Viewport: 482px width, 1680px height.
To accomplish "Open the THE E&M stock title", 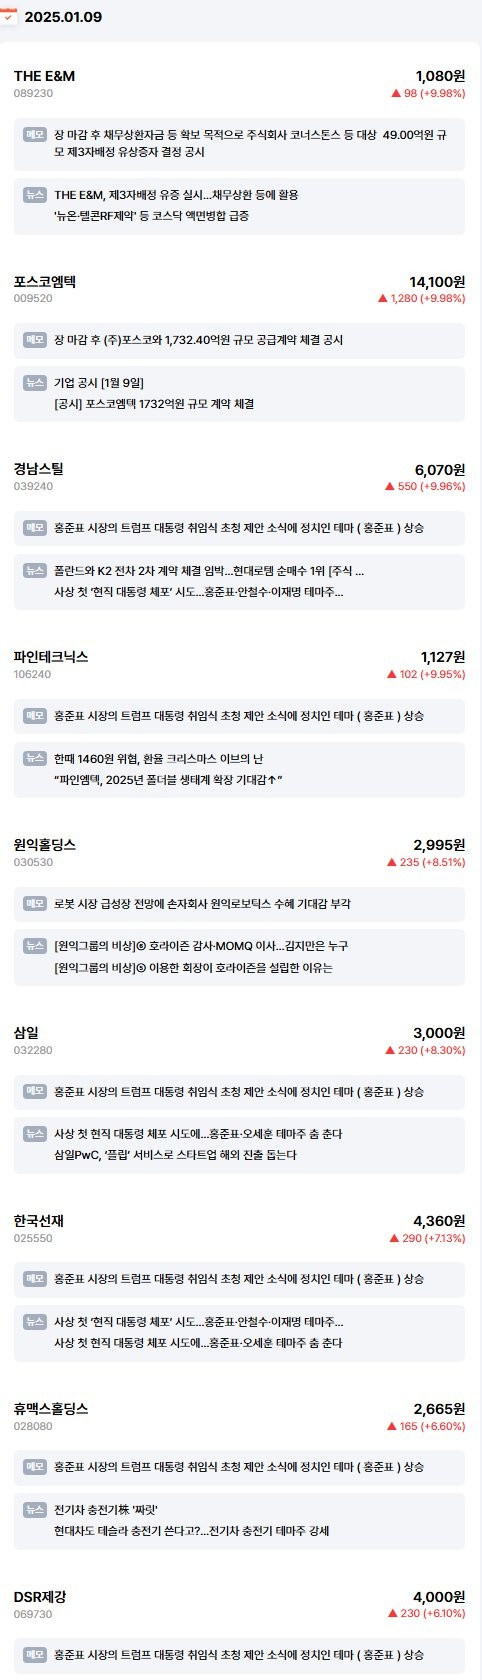I will (44, 76).
